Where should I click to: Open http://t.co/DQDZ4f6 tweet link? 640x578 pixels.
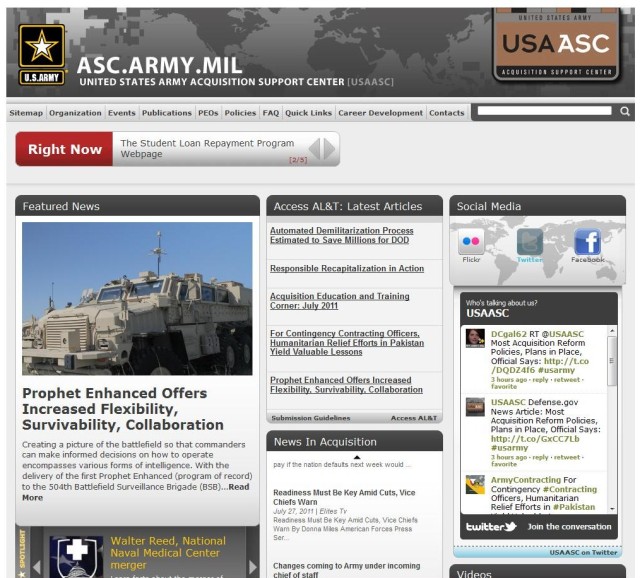(x=540, y=365)
